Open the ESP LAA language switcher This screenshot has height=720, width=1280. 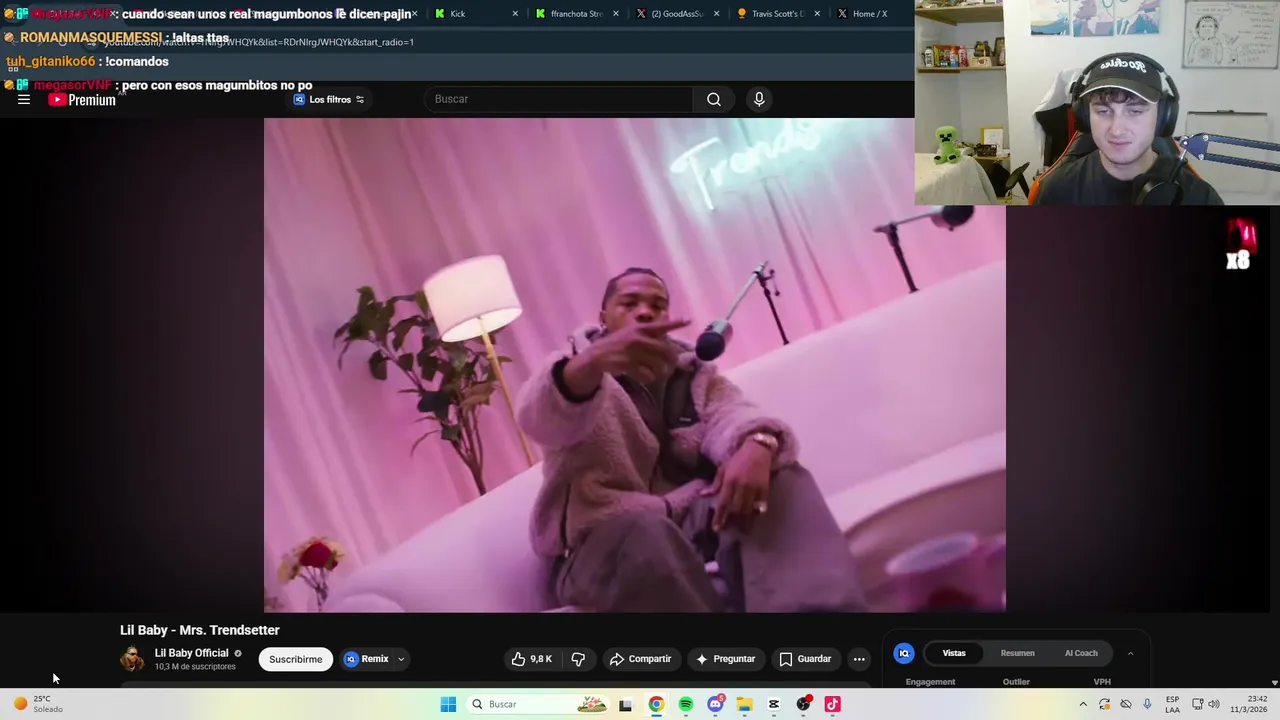[x=1172, y=704]
